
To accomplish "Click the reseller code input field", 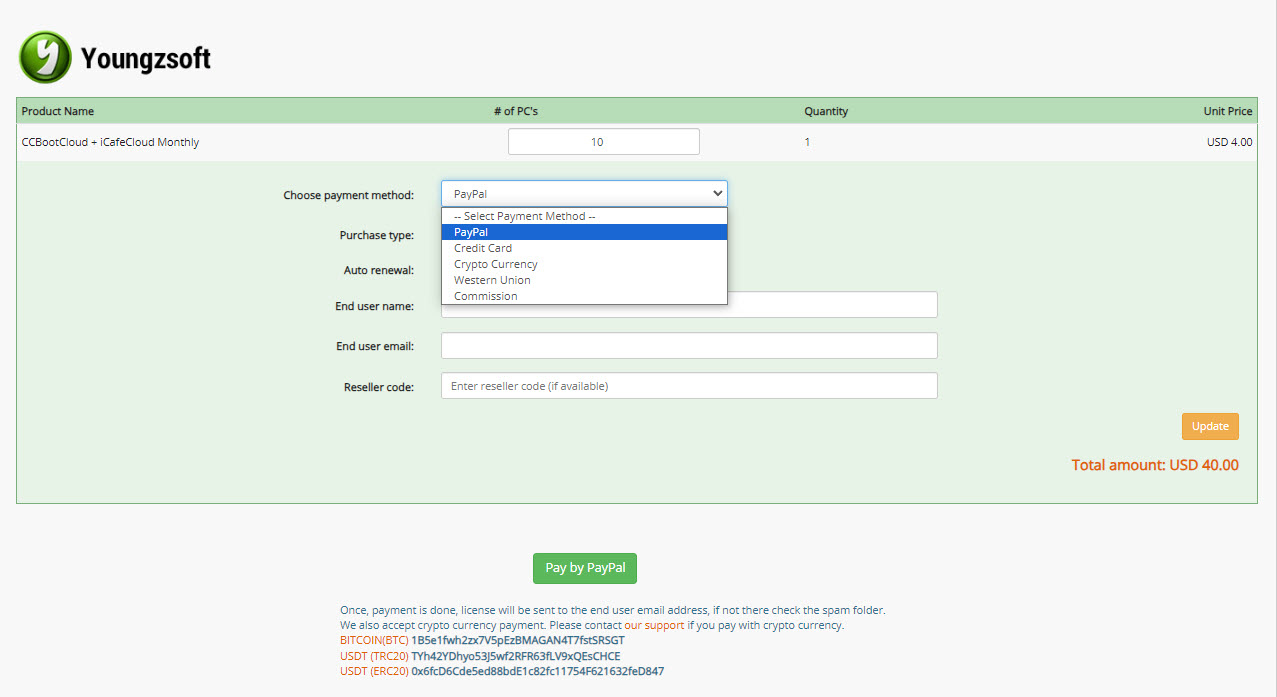I will coord(689,385).
